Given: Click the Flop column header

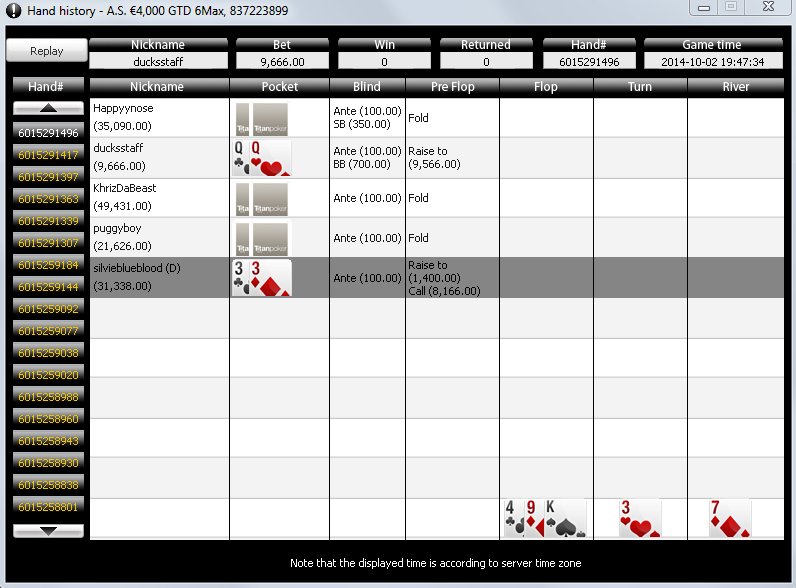Looking at the screenshot, I should pos(546,87).
